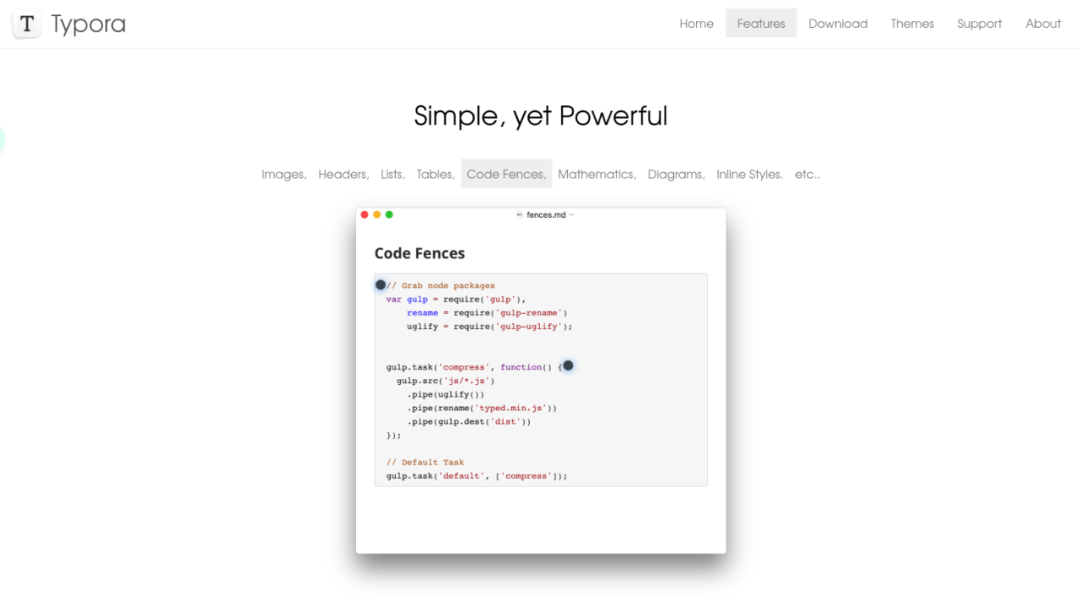Click the Code Fences heading in demo
1080x601 pixels.
[419, 253]
